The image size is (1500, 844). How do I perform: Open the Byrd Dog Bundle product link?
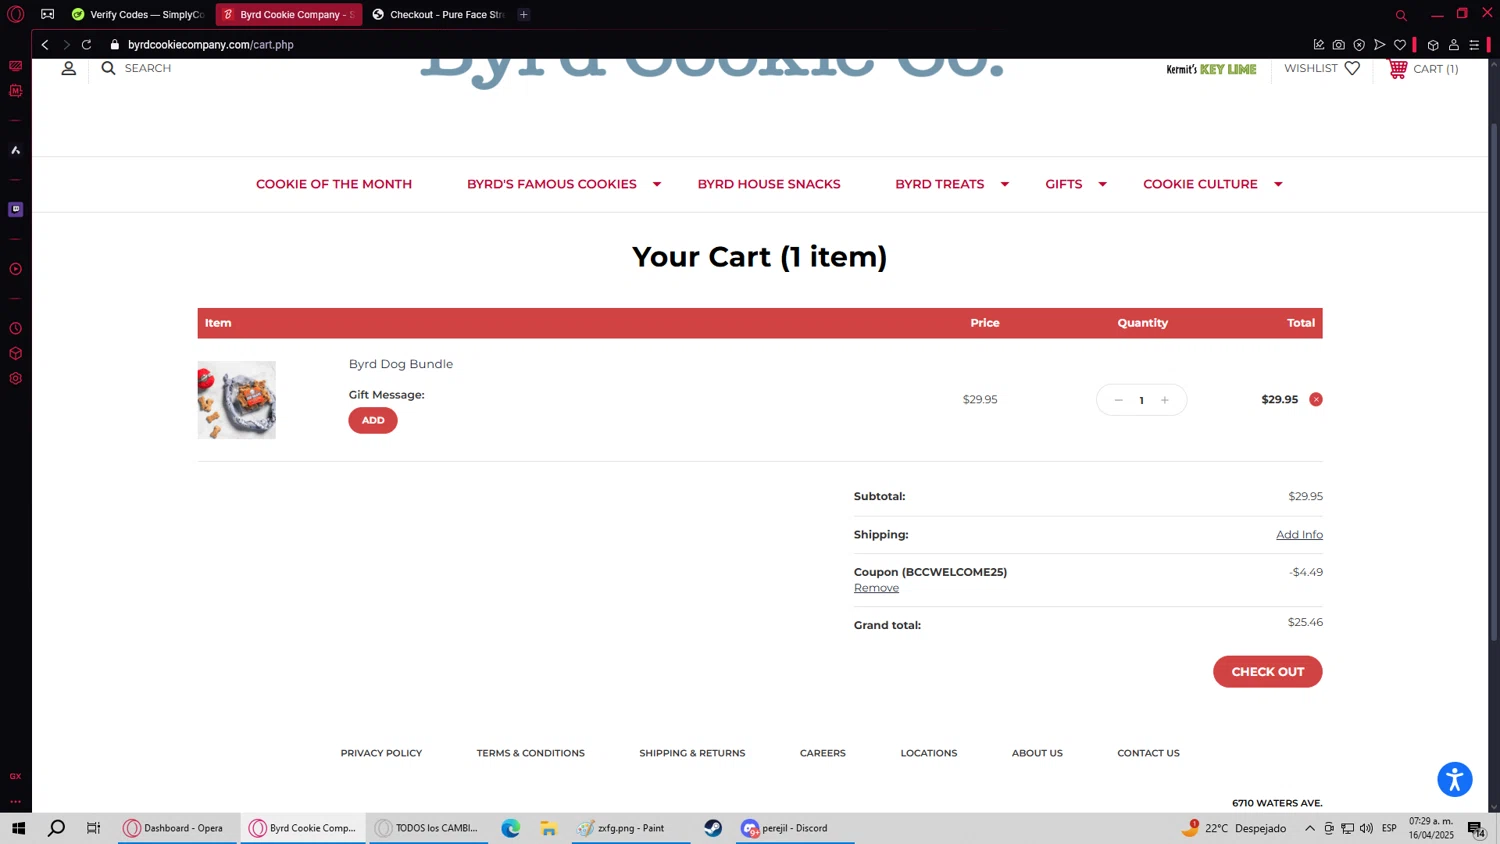pos(401,364)
